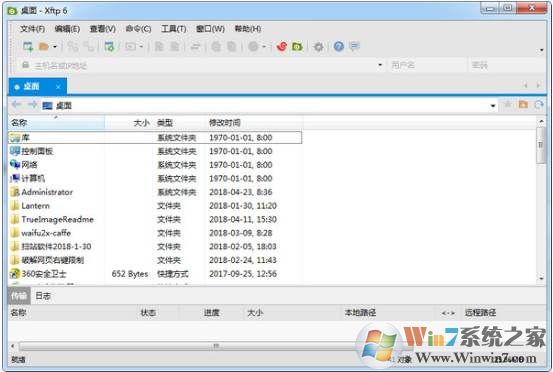This screenshot has width=553, height=372.
Task: Select the waifu2x-caffe folder
Action: 155,233
